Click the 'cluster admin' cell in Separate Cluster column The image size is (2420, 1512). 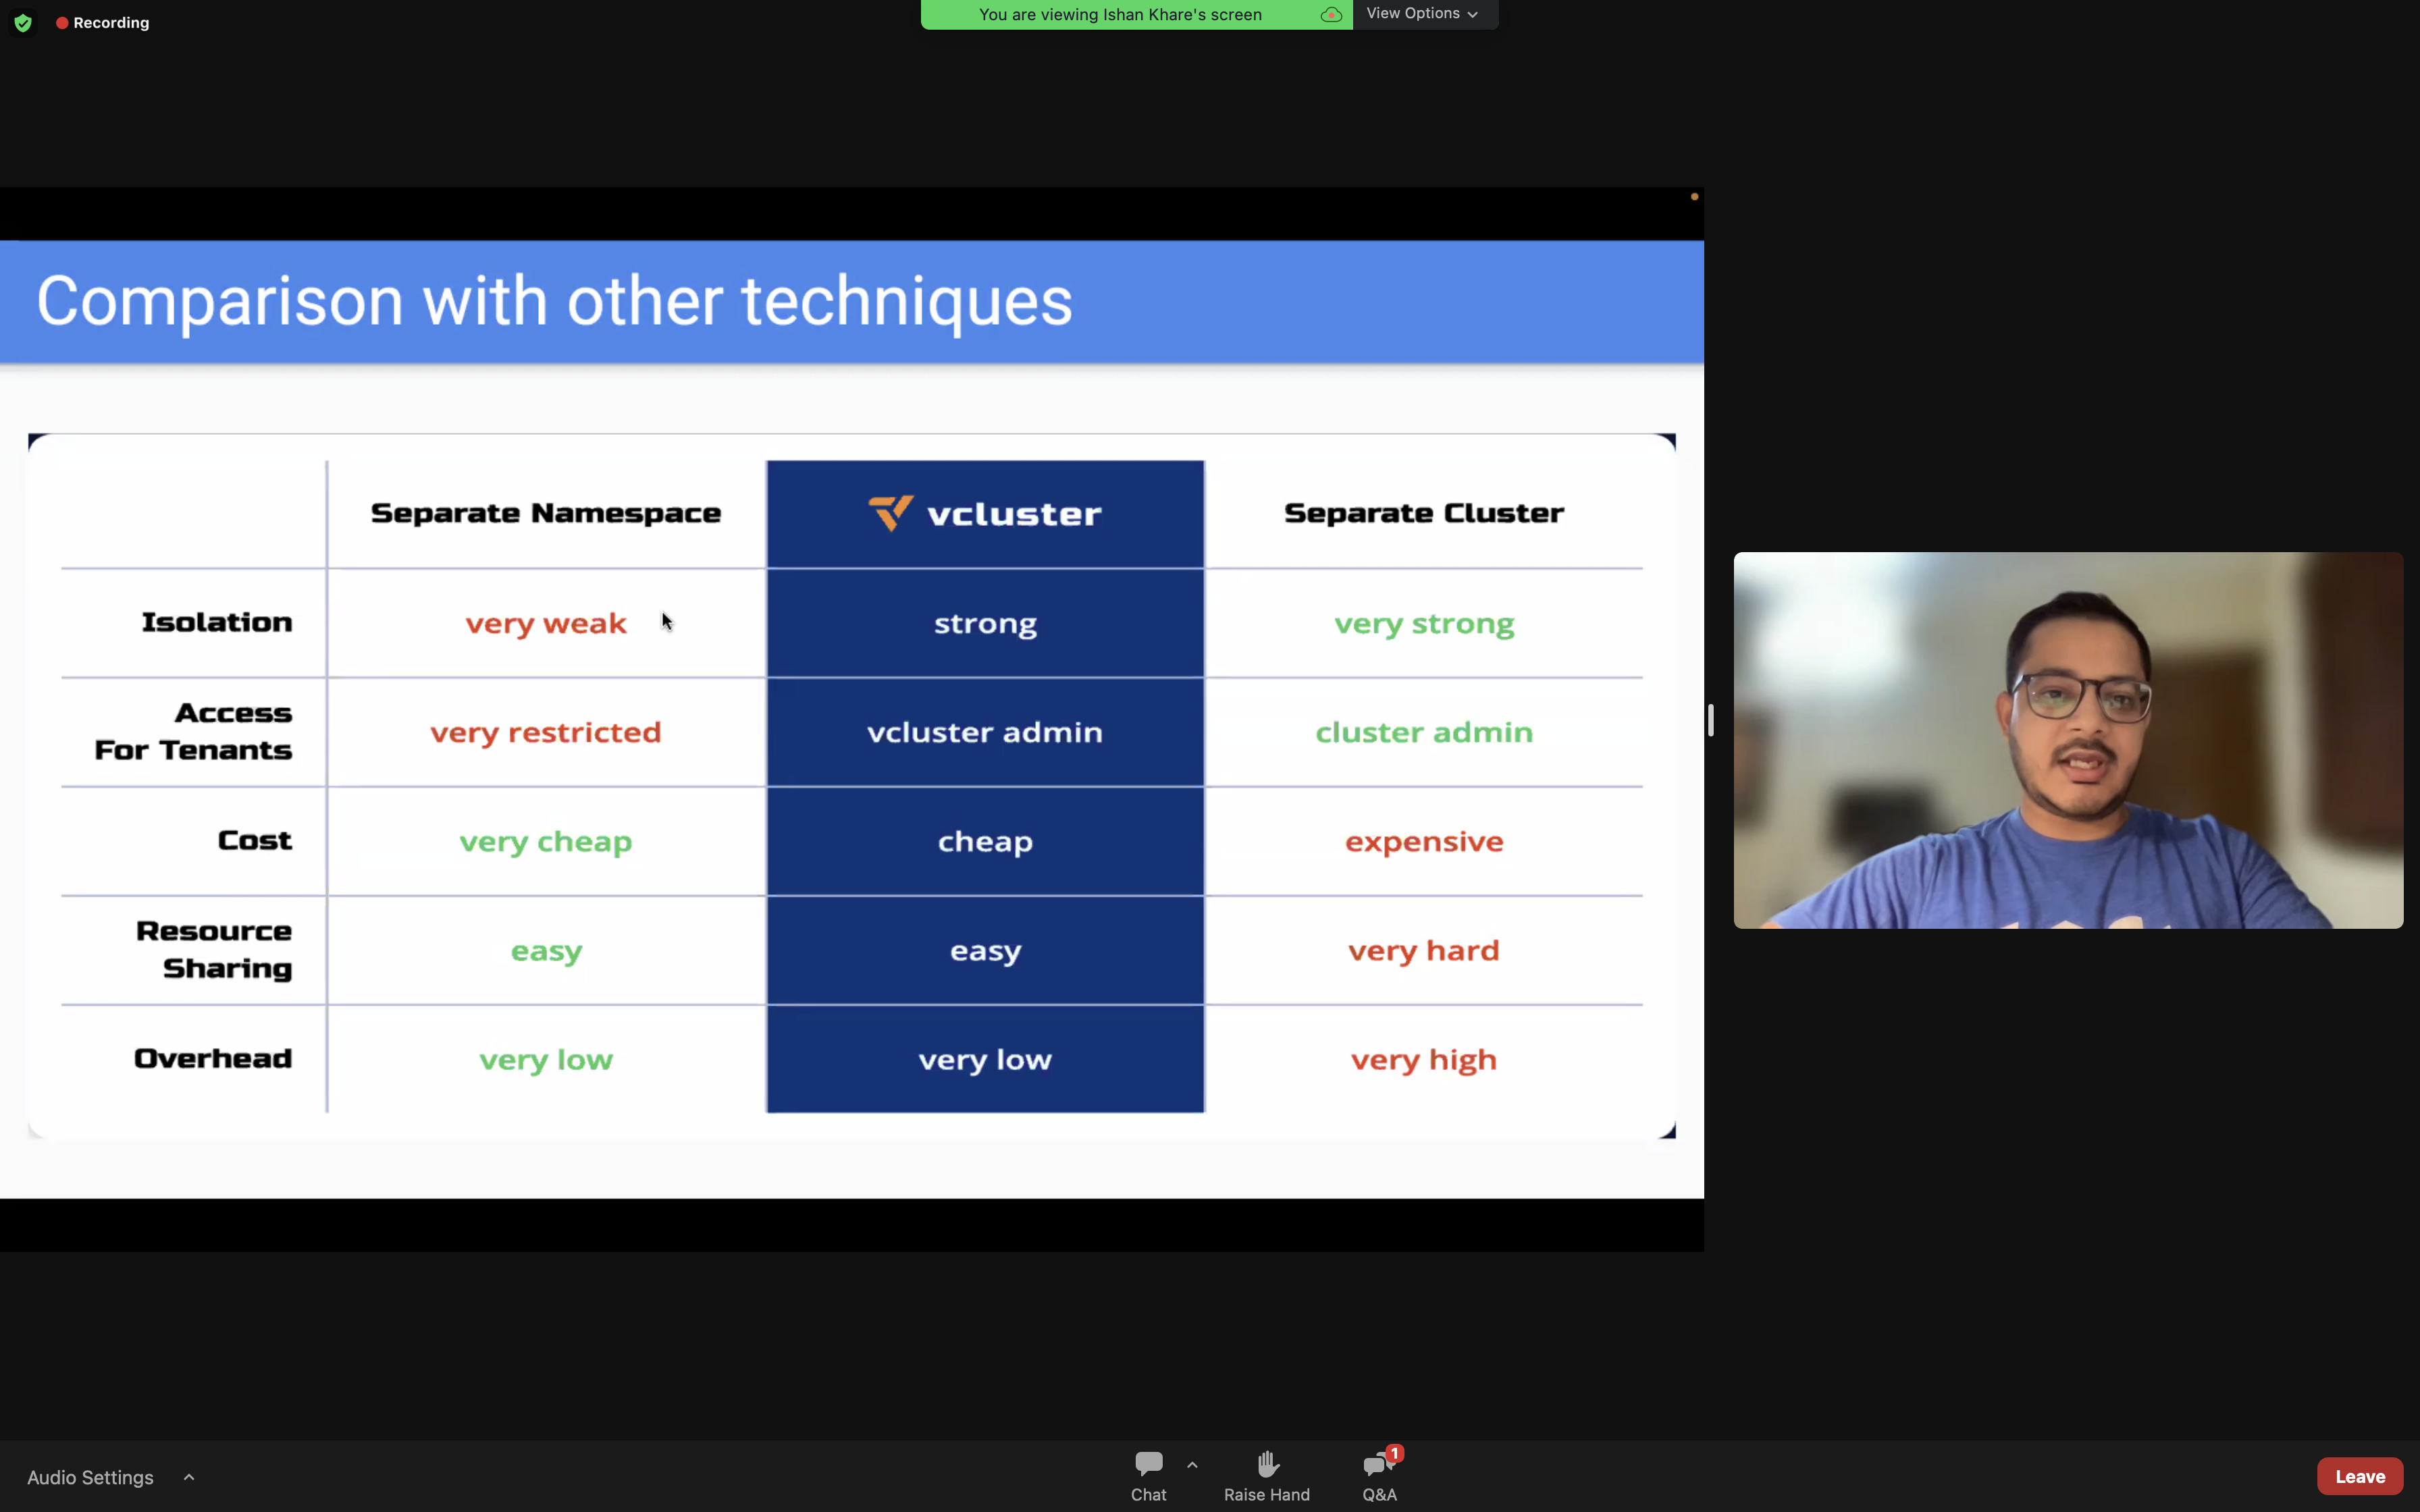point(1424,732)
